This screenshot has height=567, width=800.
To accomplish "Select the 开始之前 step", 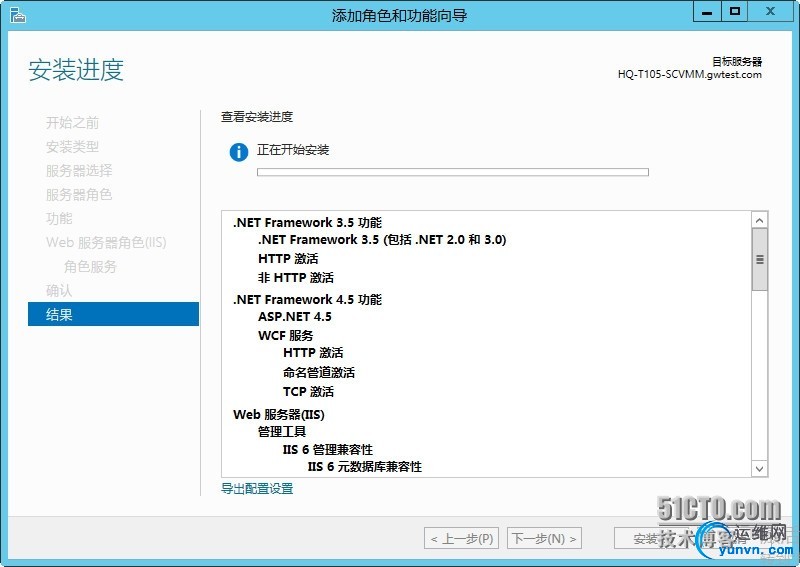I will tap(72, 122).
